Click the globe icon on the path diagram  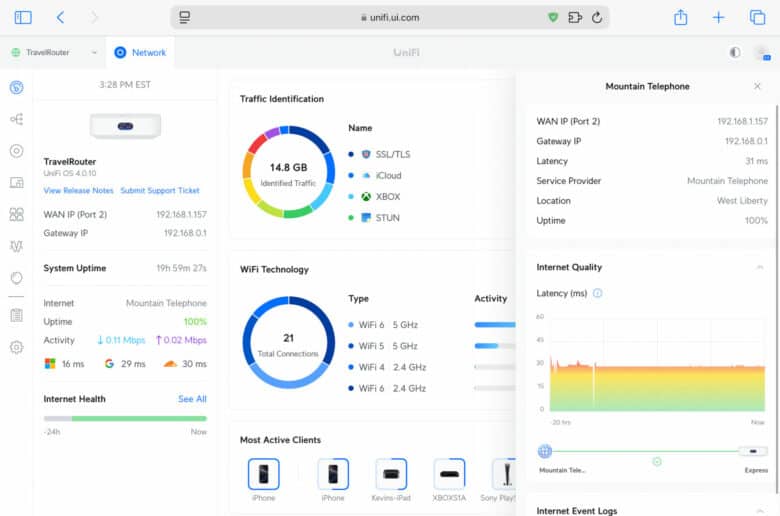545,451
